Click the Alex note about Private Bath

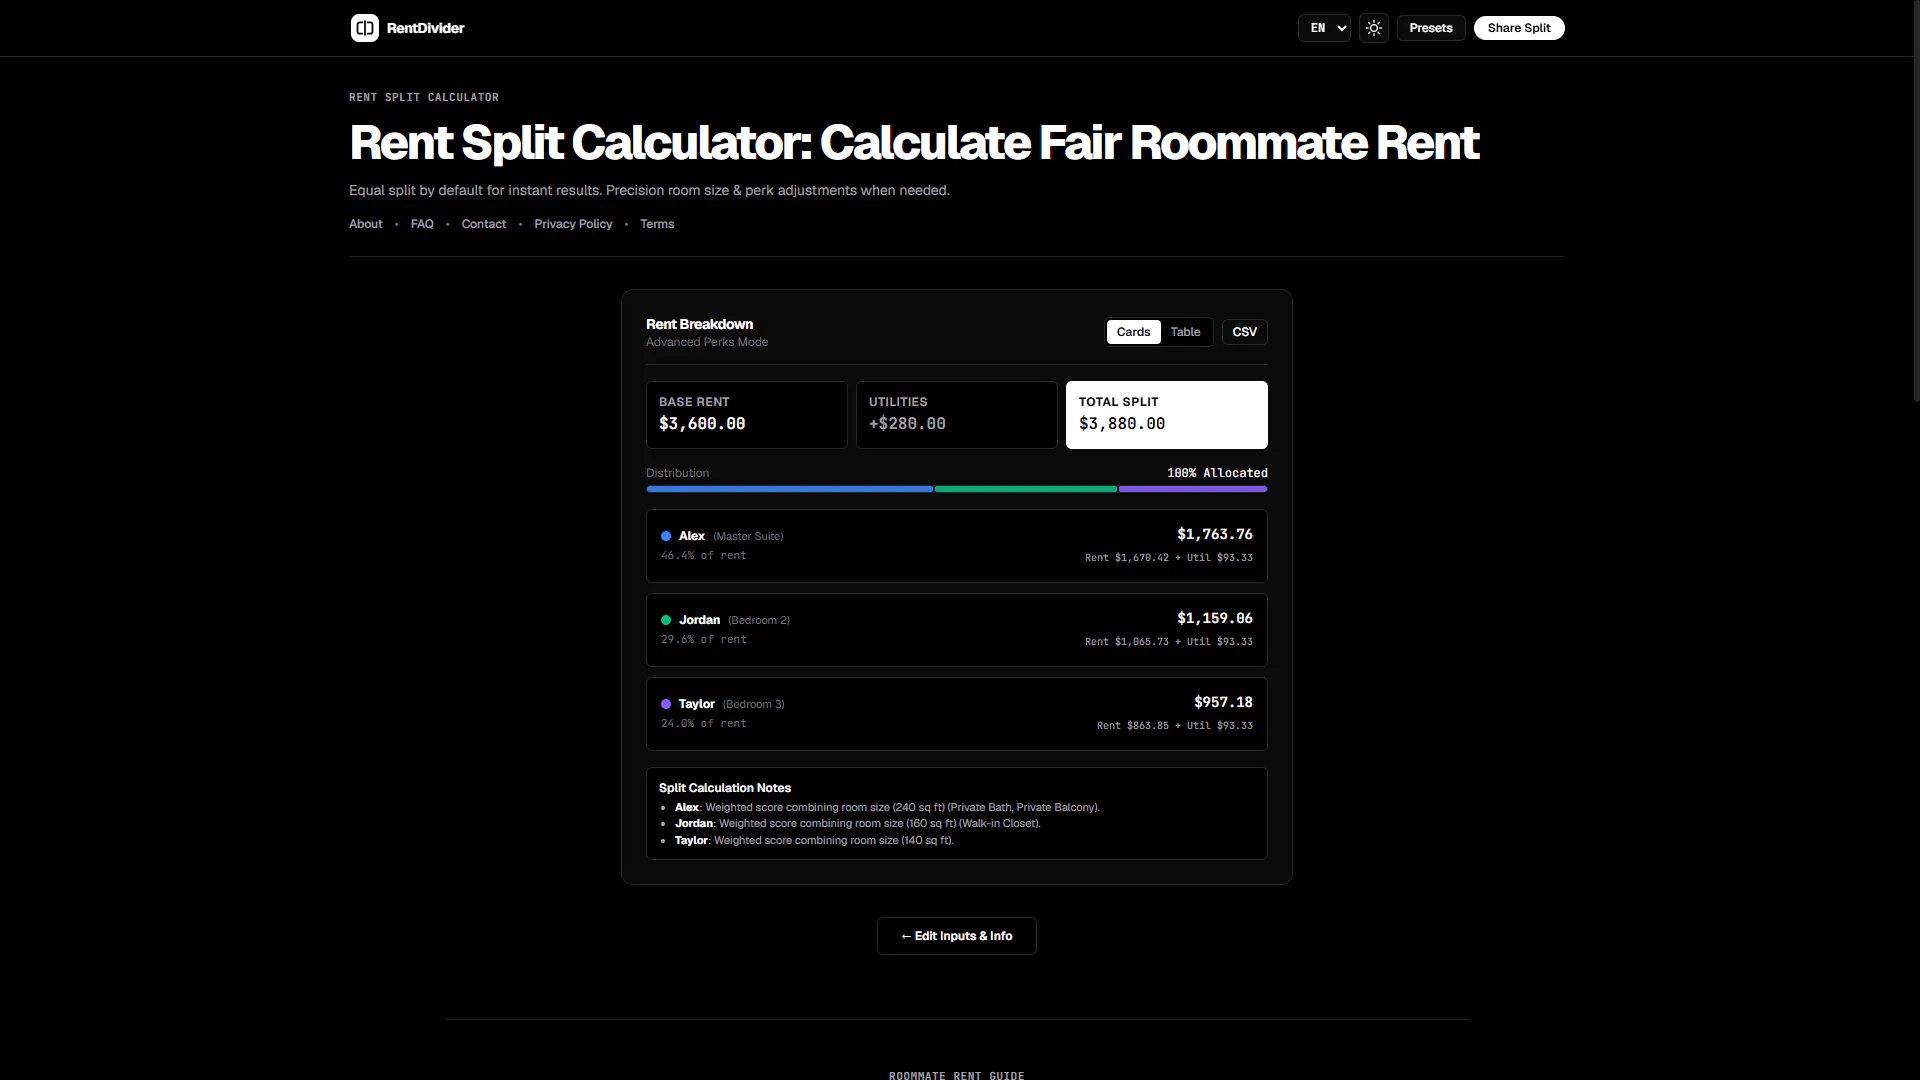click(x=887, y=807)
